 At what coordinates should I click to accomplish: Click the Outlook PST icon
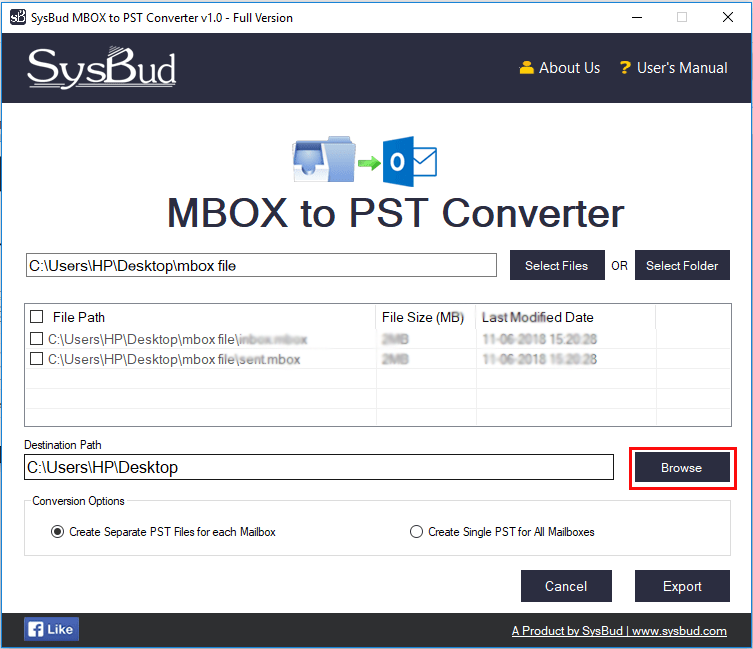point(410,161)
